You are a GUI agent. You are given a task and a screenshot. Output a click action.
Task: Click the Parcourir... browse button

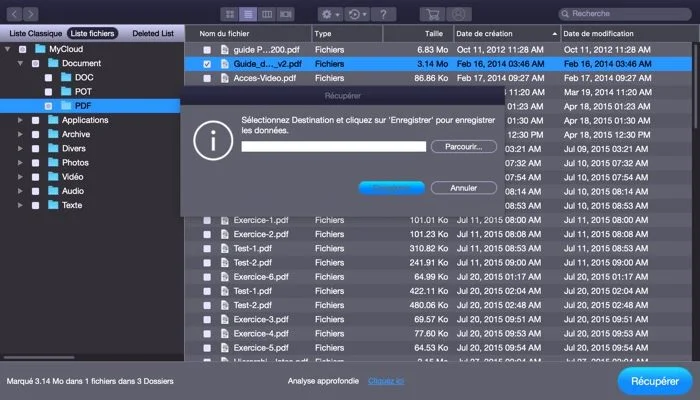[464, 146]
